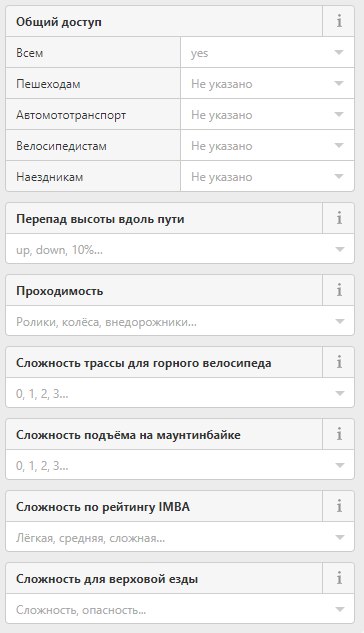The height and width of the screenshot is (633, 364).
Task: Expand the Всем access dropdown arrow
Action: point(339,52)
